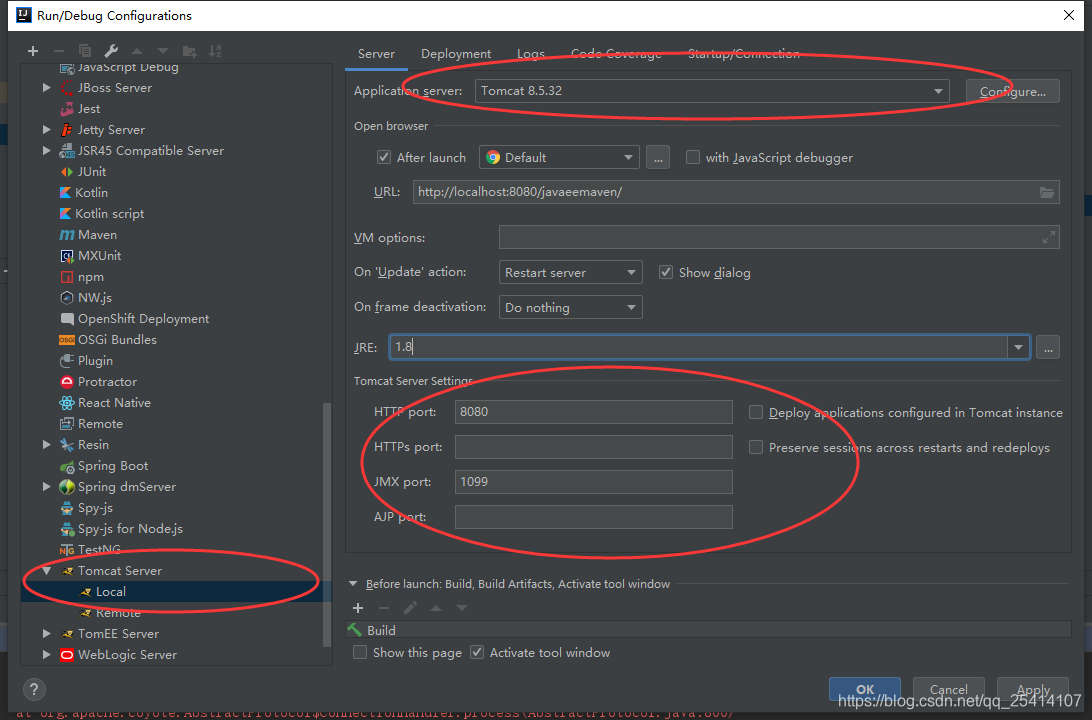Click browser browse ellipsis button
This screenshot has height=720, width=1092.
[x=658, y=157]
